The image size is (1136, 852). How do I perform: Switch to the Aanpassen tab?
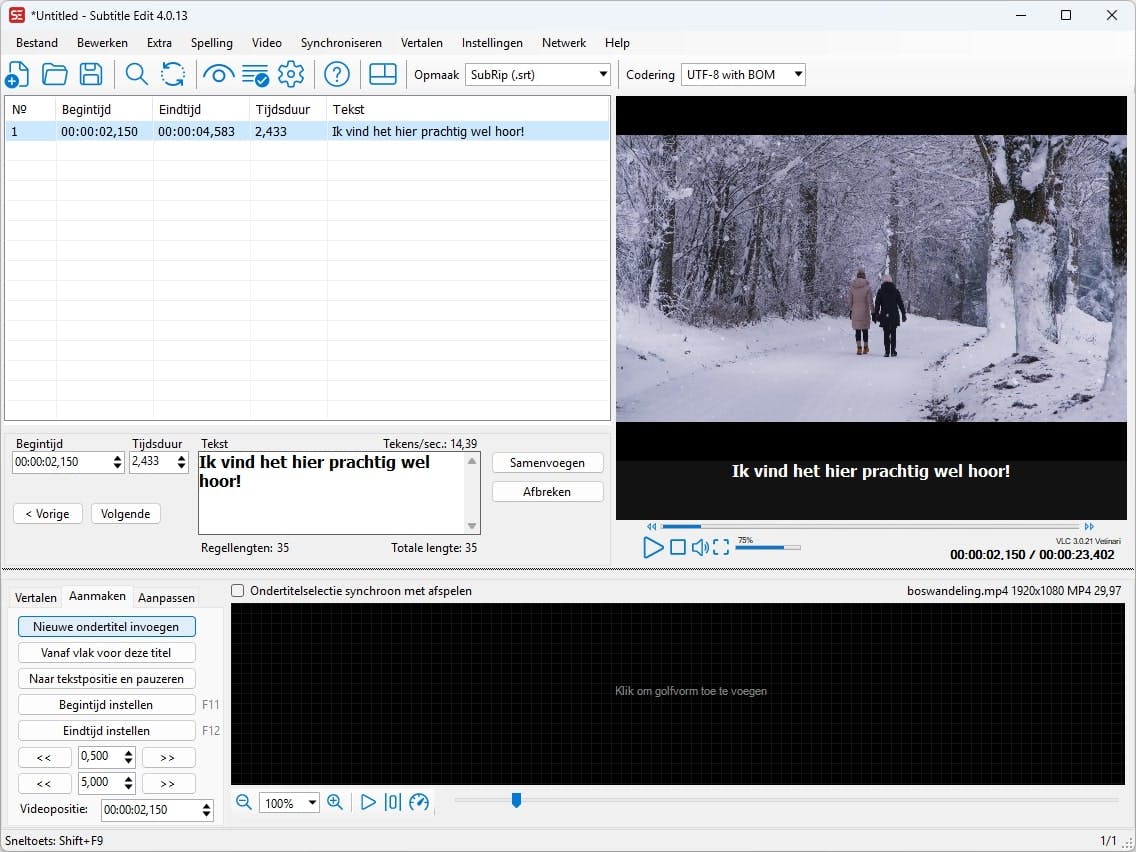166,597
